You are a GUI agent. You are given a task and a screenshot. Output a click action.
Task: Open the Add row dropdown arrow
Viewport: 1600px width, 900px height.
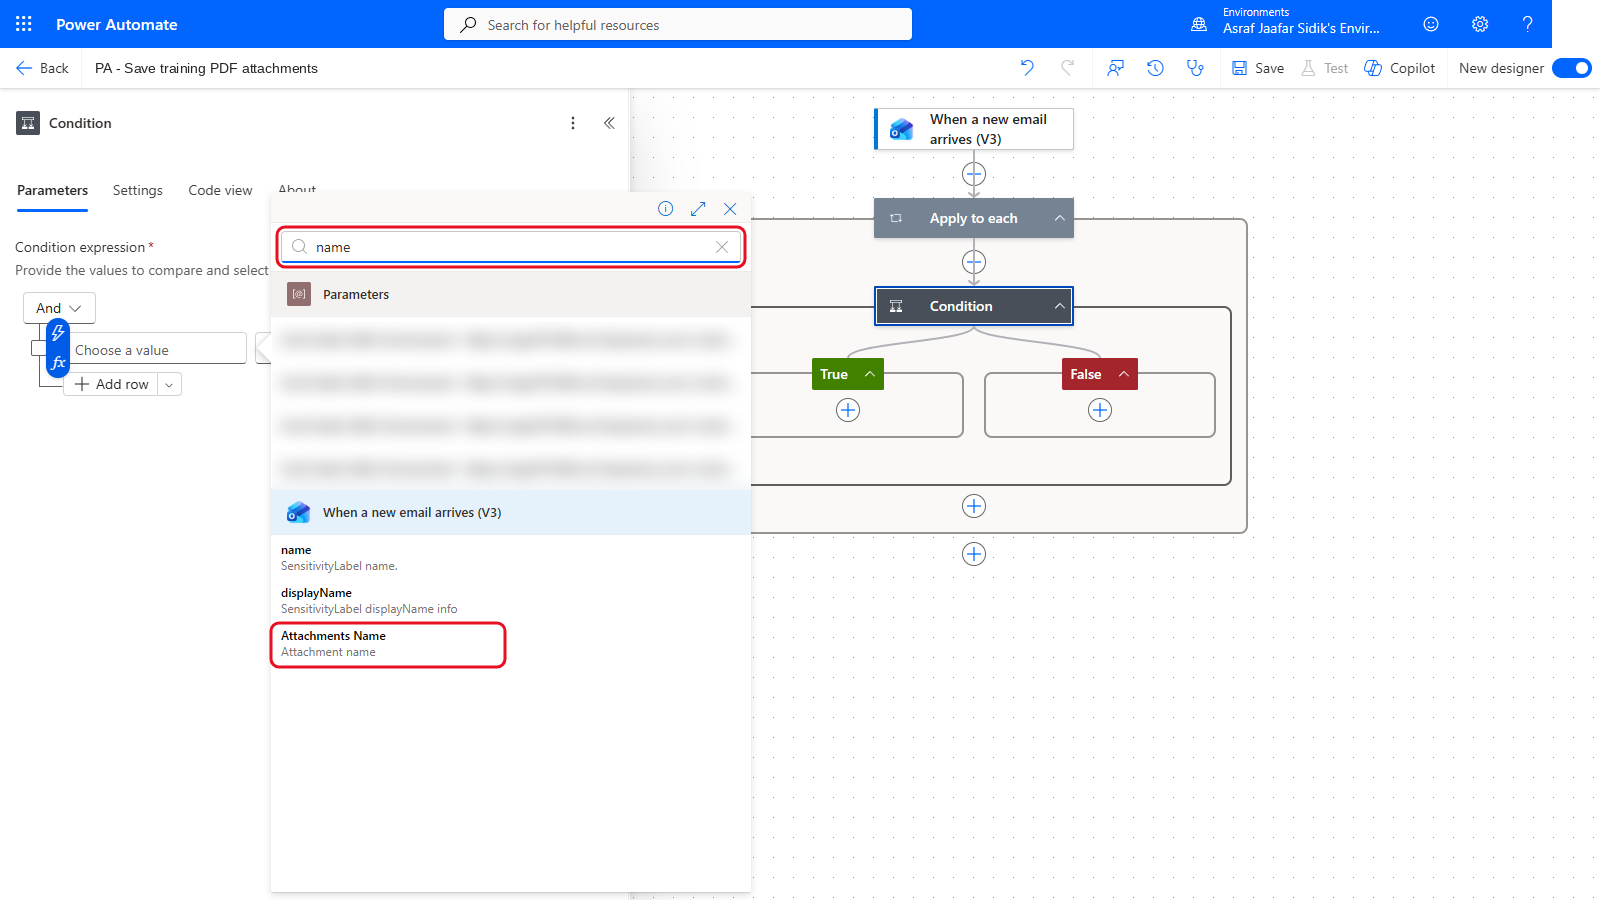tap(169, 384)
